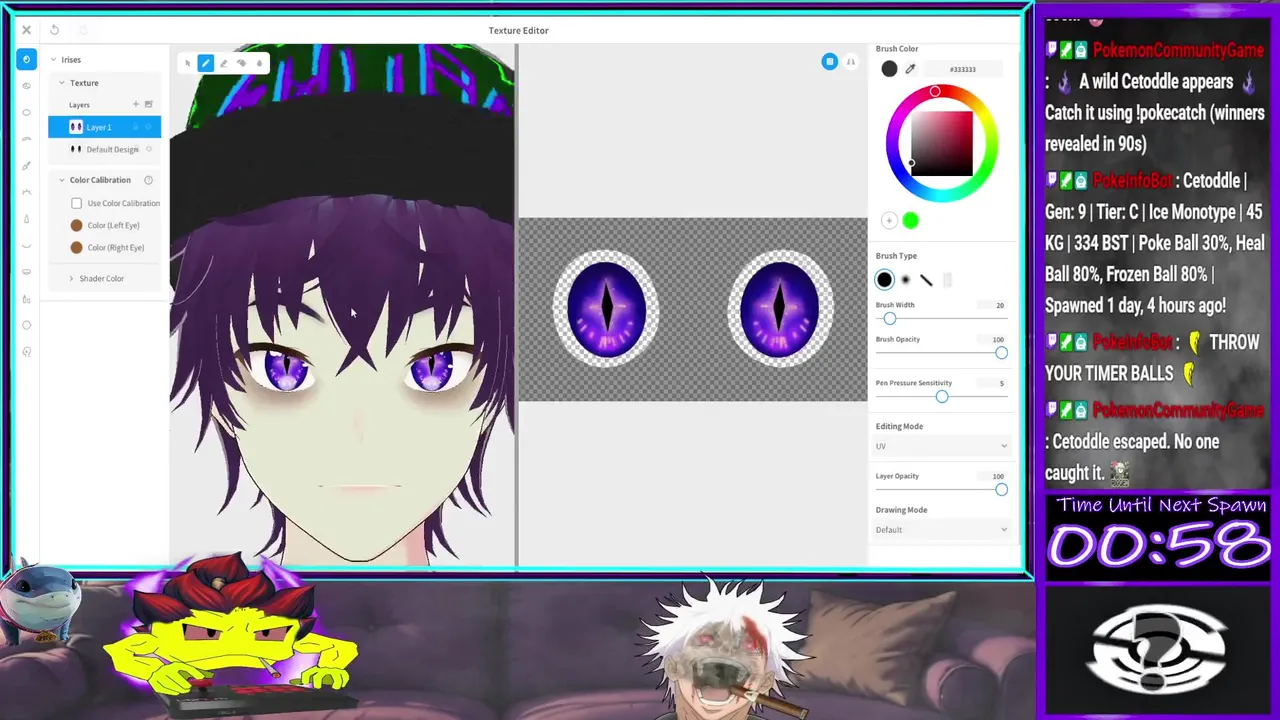
Task: Open Color Calibration help question icon
Action: (148, 180)
